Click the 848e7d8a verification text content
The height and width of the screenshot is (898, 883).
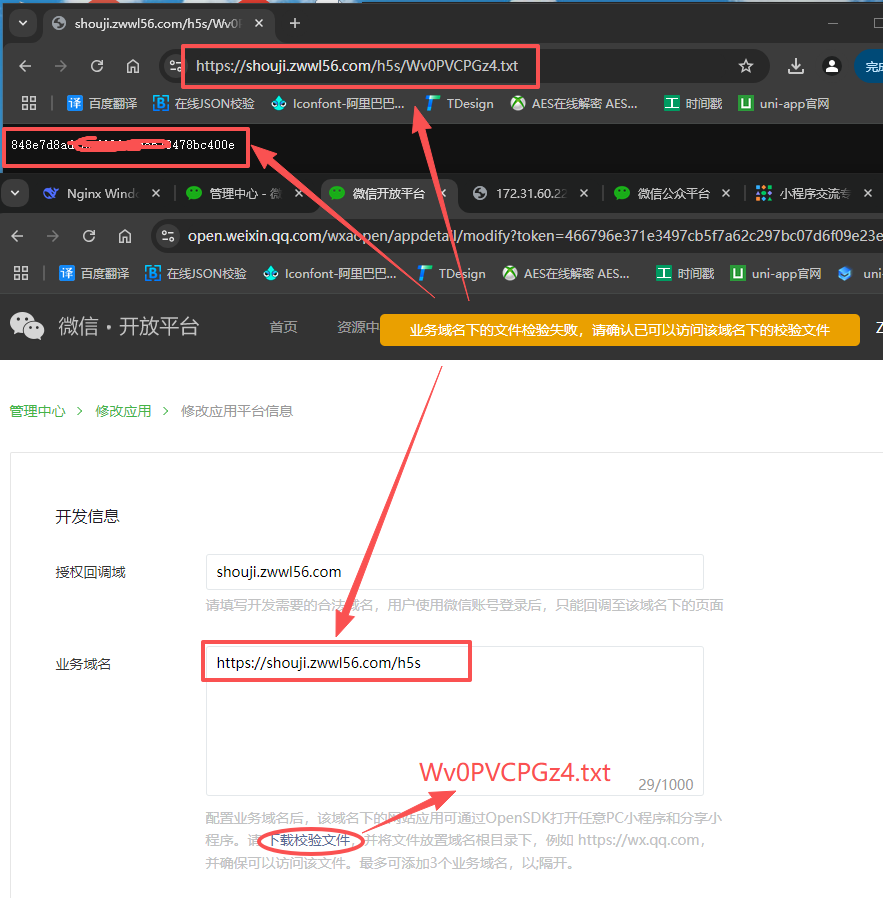(x=123, y=145)
